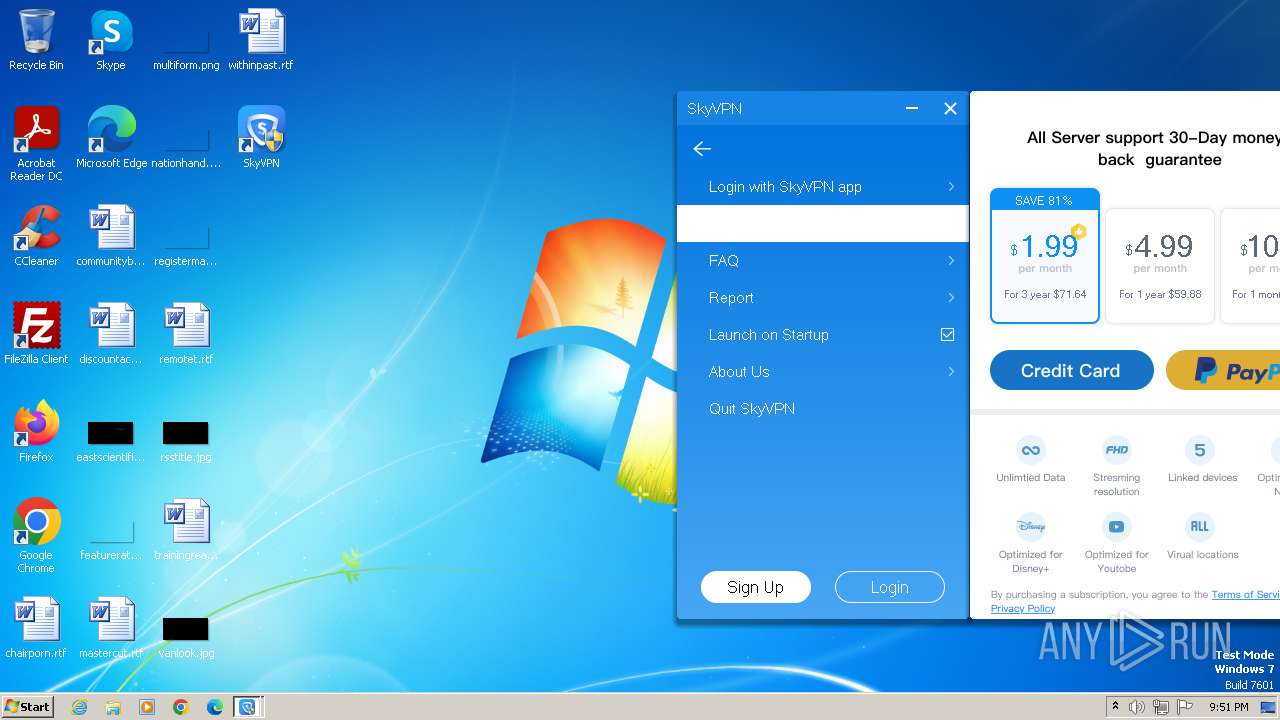Click the highlighted blank menu row
1280x720 pixels.
[x=822, y=224]
